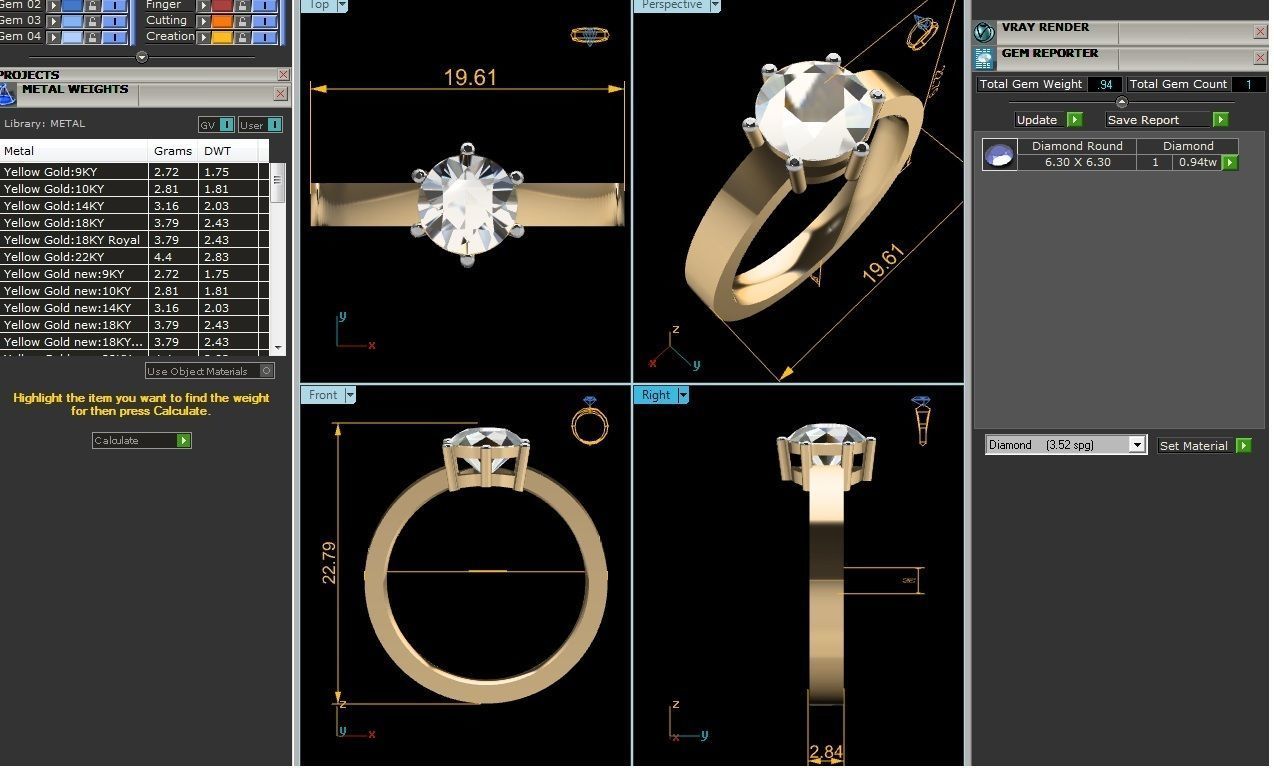Close the VRay Render panel
The height and width of the screenshot is (780, 1274).
click(1260, 32)
